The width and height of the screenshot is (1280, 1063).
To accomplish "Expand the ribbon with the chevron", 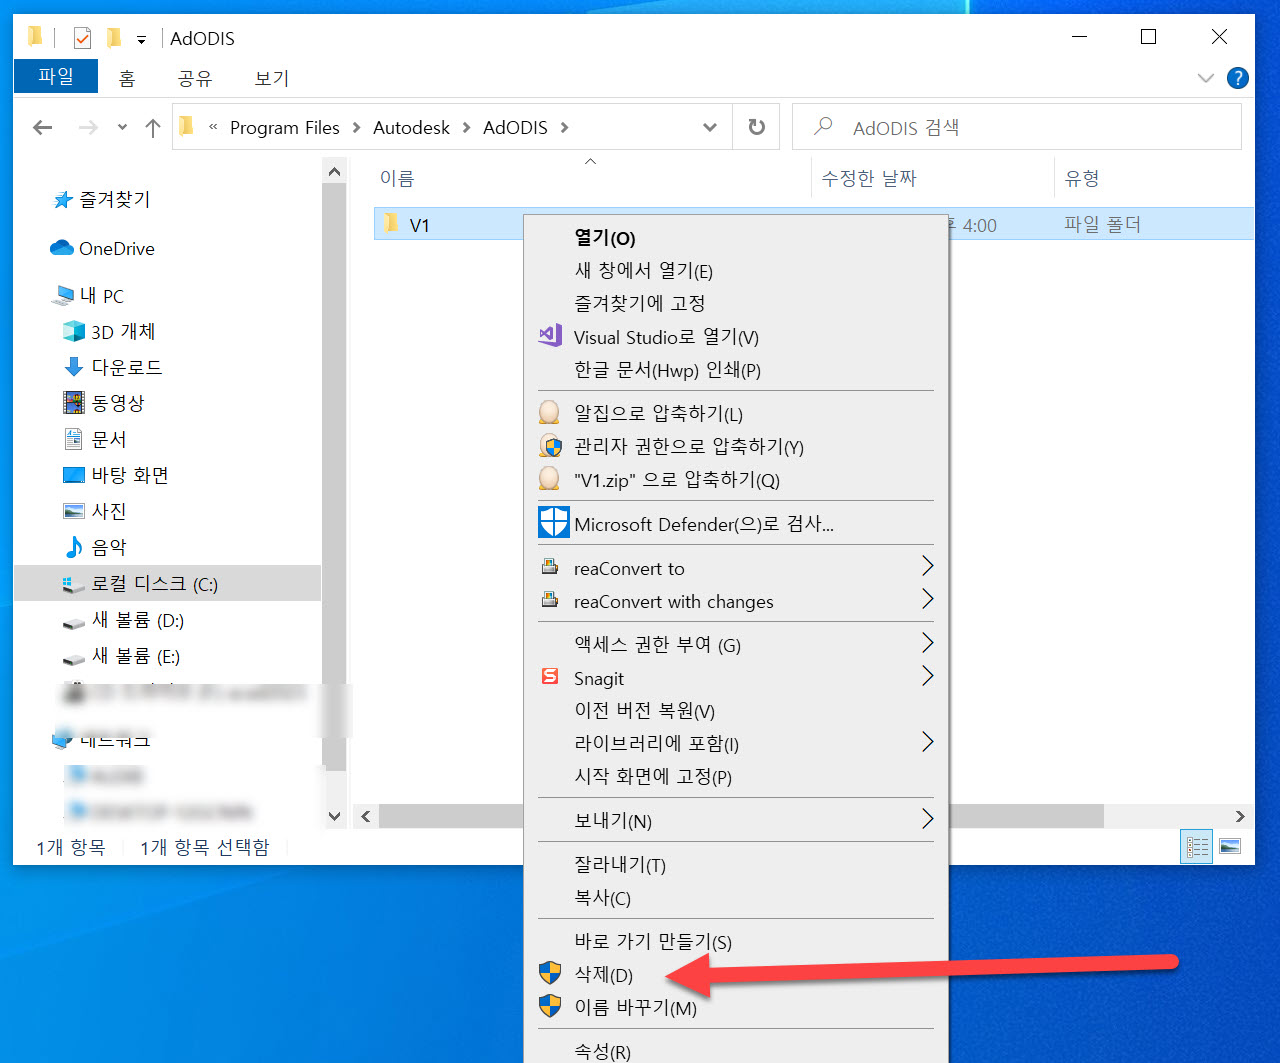I will tap(1205, 78).
